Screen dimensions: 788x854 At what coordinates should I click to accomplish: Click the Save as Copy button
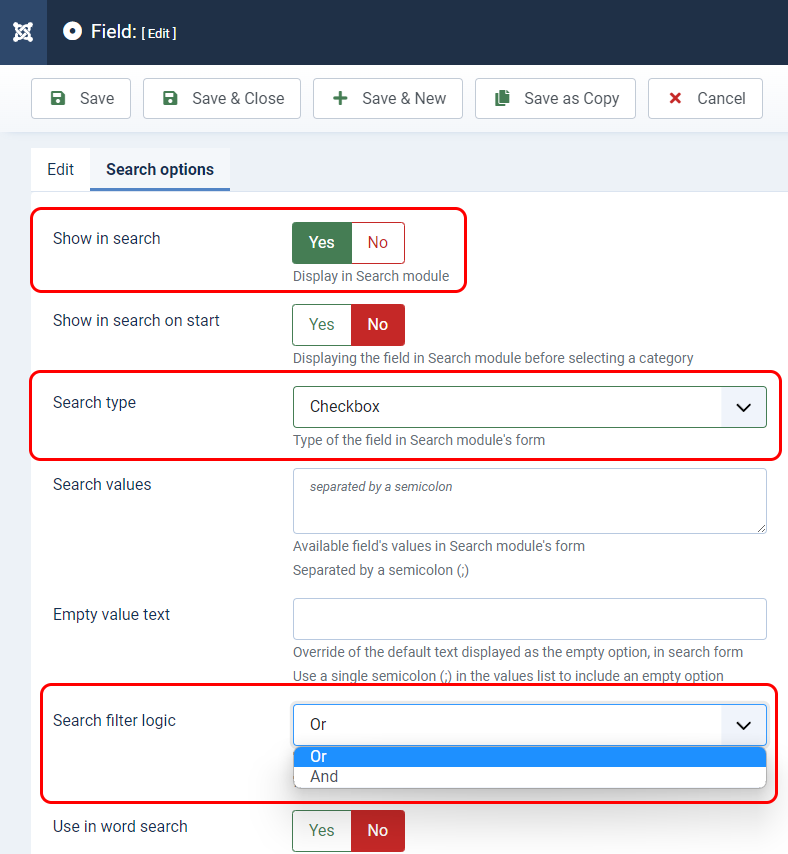click(555, 99)
